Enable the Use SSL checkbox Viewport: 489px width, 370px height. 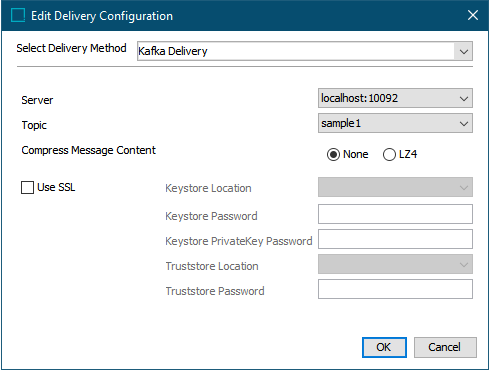tap(27, 187)
